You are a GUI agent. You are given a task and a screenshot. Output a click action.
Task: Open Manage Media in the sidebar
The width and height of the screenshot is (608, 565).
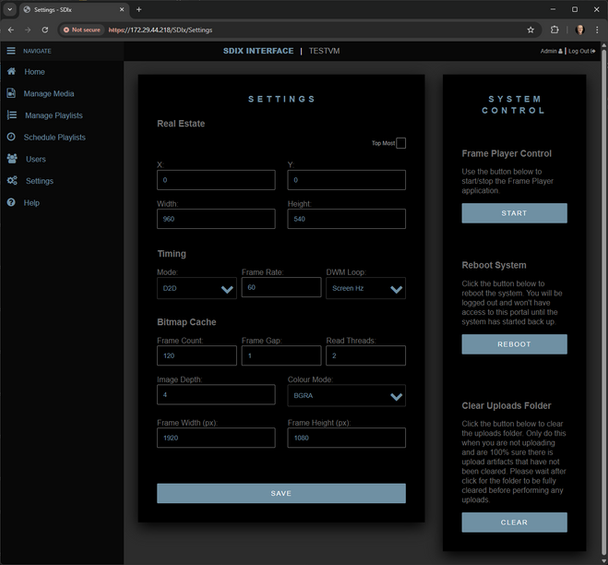pos(49,93)
